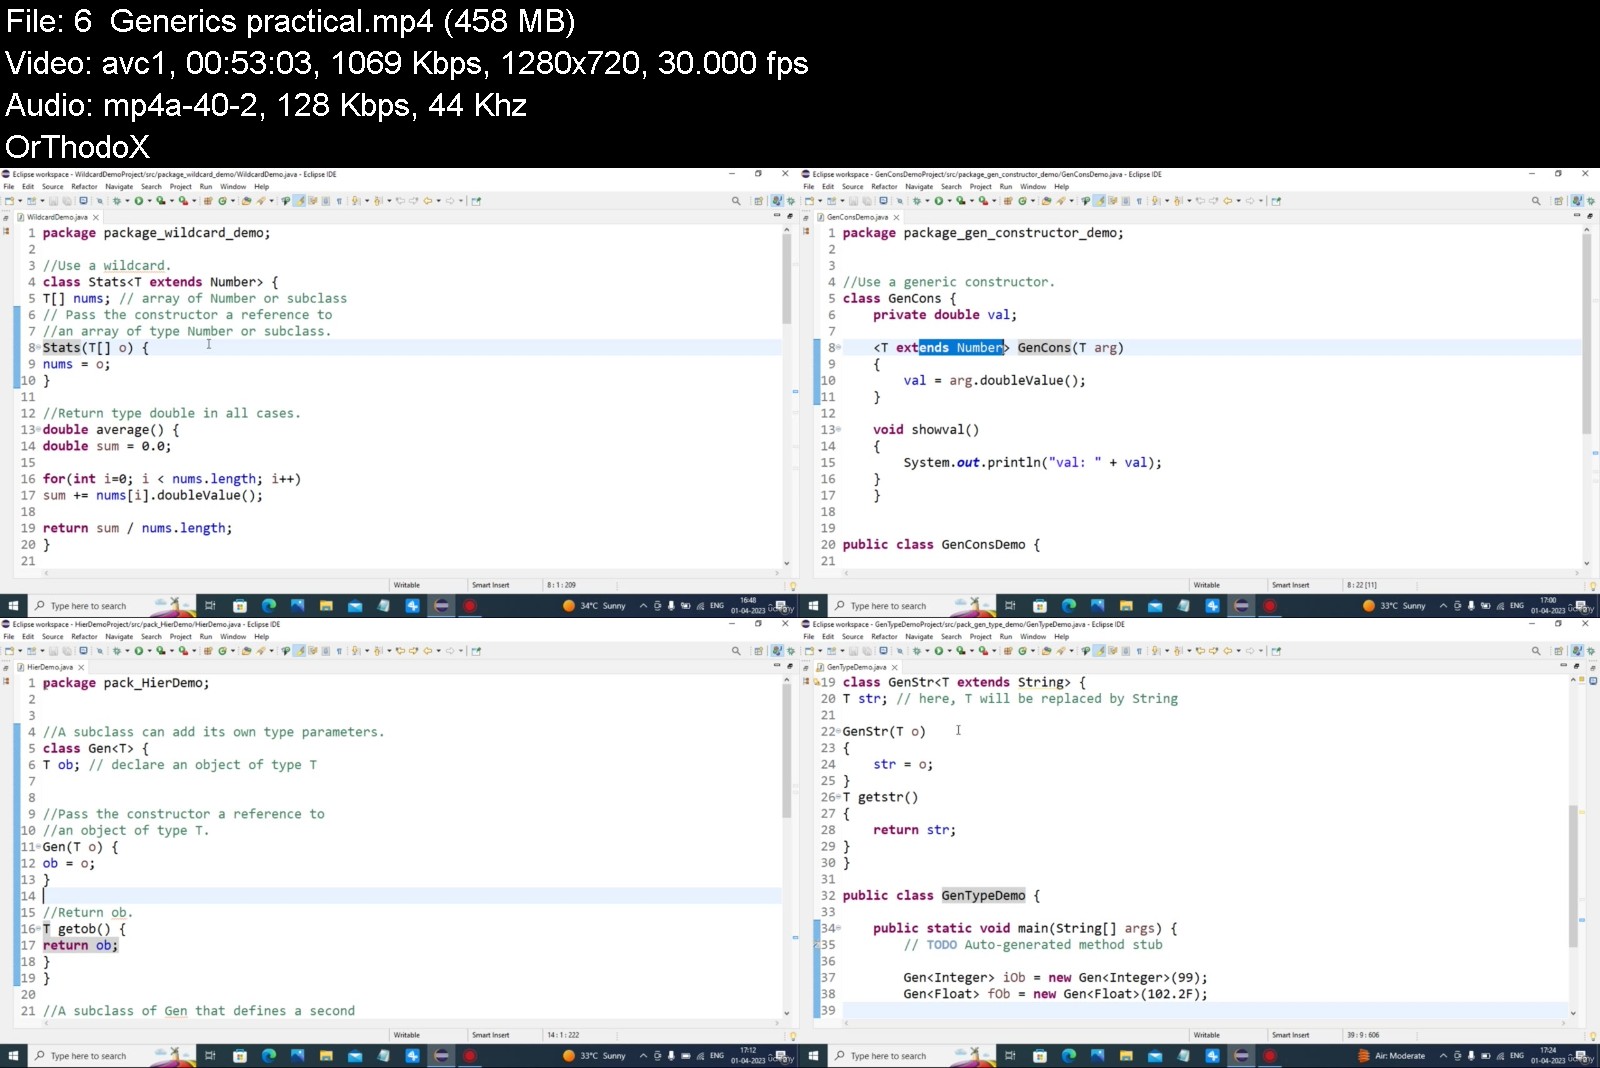Click Search magnifier icon in HierDemo window

click(x=736, y=650)
